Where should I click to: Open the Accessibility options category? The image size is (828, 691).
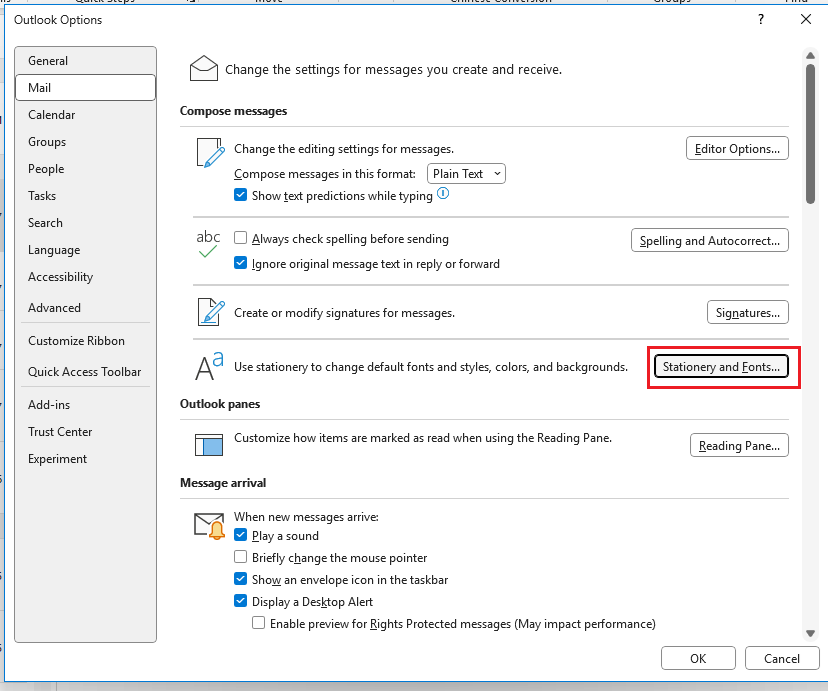[86, 277]
